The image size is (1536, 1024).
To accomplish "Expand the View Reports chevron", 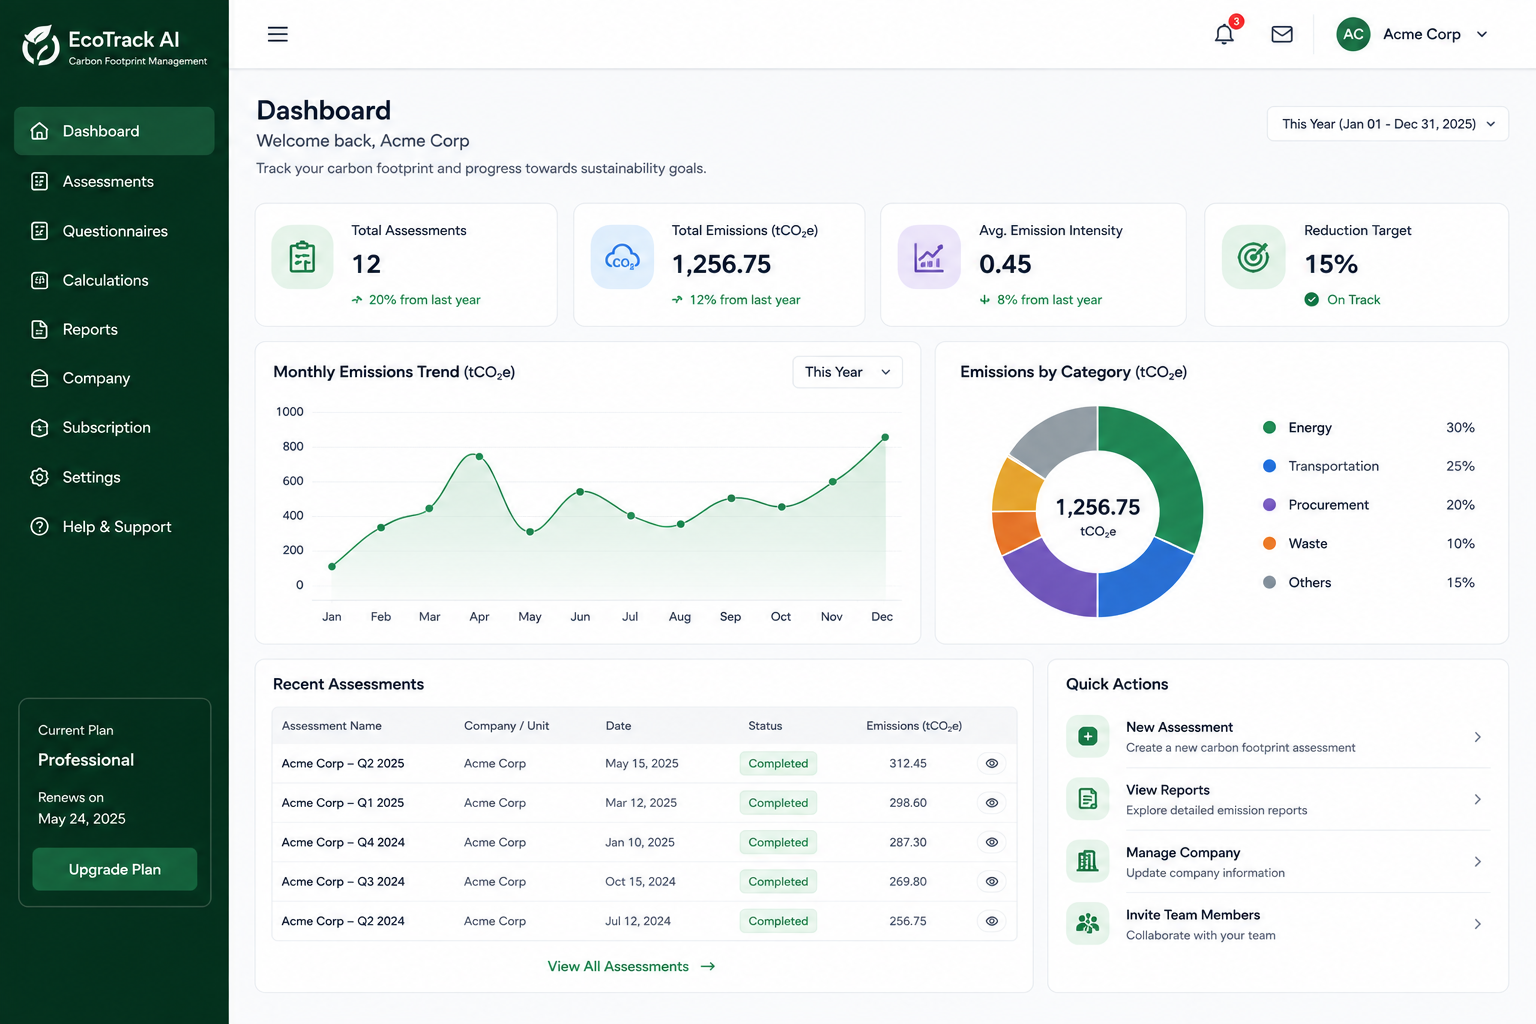I will pyautogui.click(x=1478, y=799).
